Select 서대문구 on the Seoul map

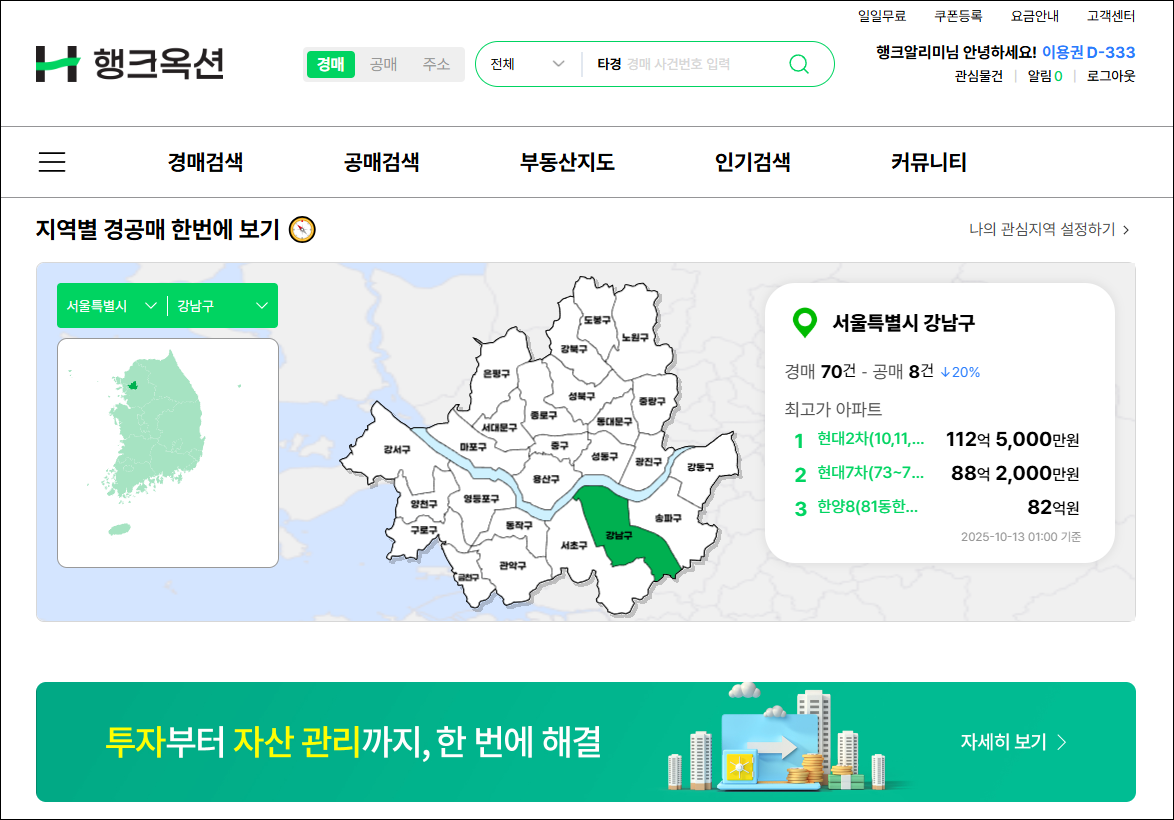(499, 428)
